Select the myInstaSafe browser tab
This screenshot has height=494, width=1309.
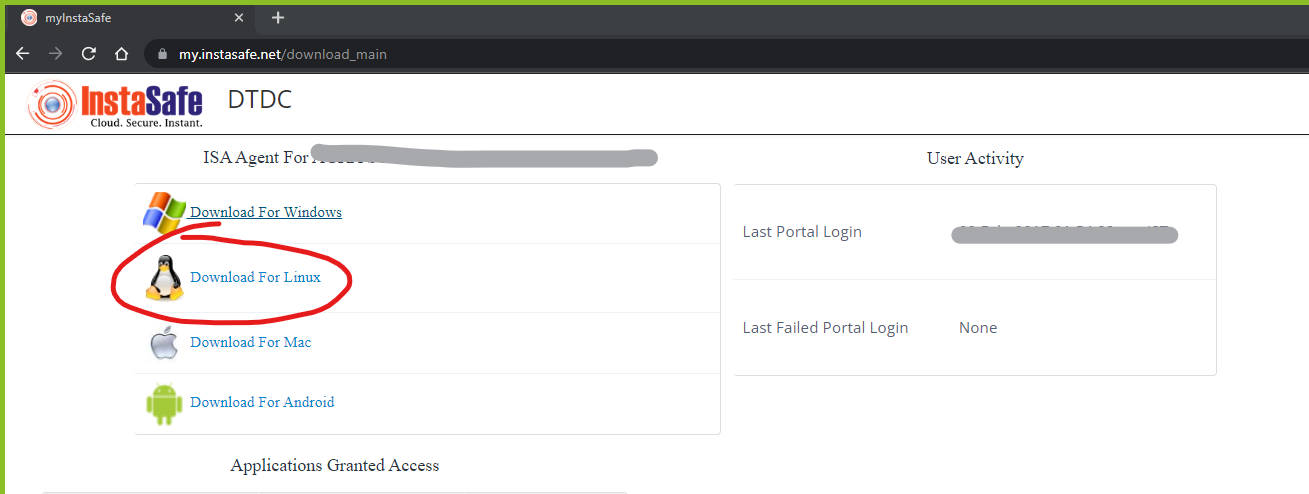(132, 18)
